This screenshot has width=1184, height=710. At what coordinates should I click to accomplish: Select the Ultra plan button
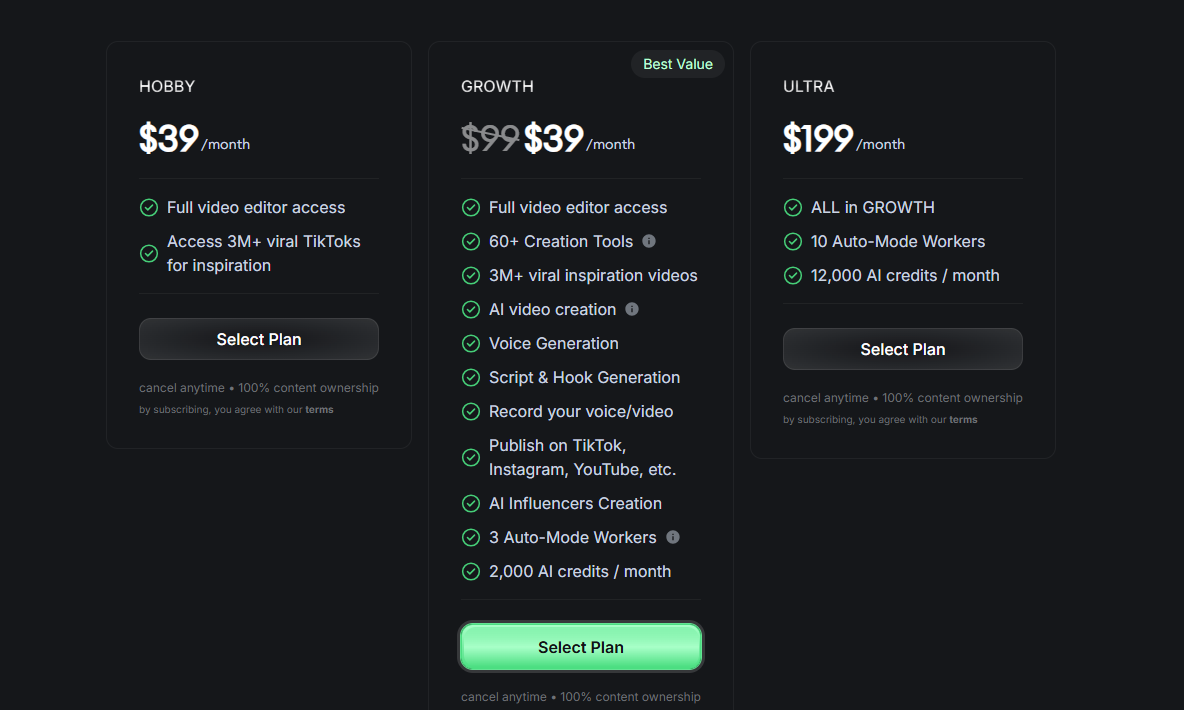click(x=902, y=349)
